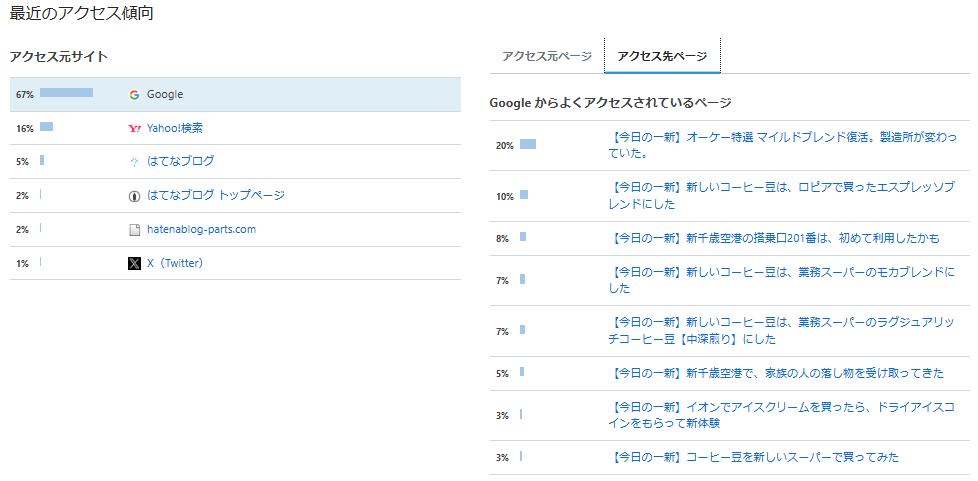This screenshot has width=978, height=481.
Task: Click the hatenablog-parts.com document icon
Action: click(x=133, y=230)
